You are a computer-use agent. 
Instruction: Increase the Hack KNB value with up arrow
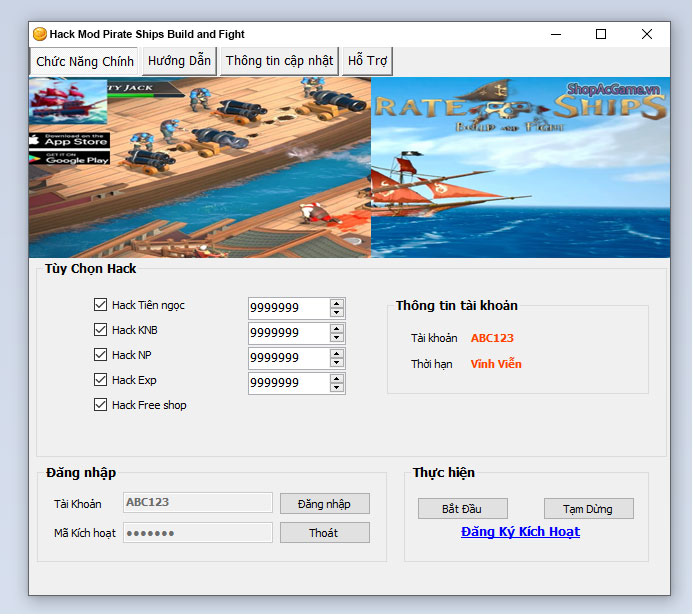(337, 329)
